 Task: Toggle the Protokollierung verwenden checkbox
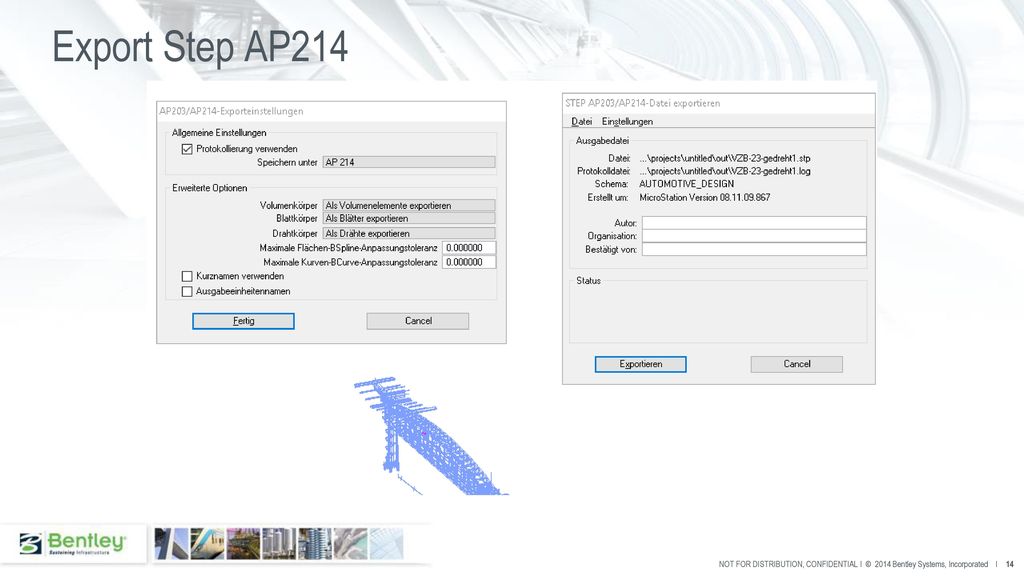[187, 149]
